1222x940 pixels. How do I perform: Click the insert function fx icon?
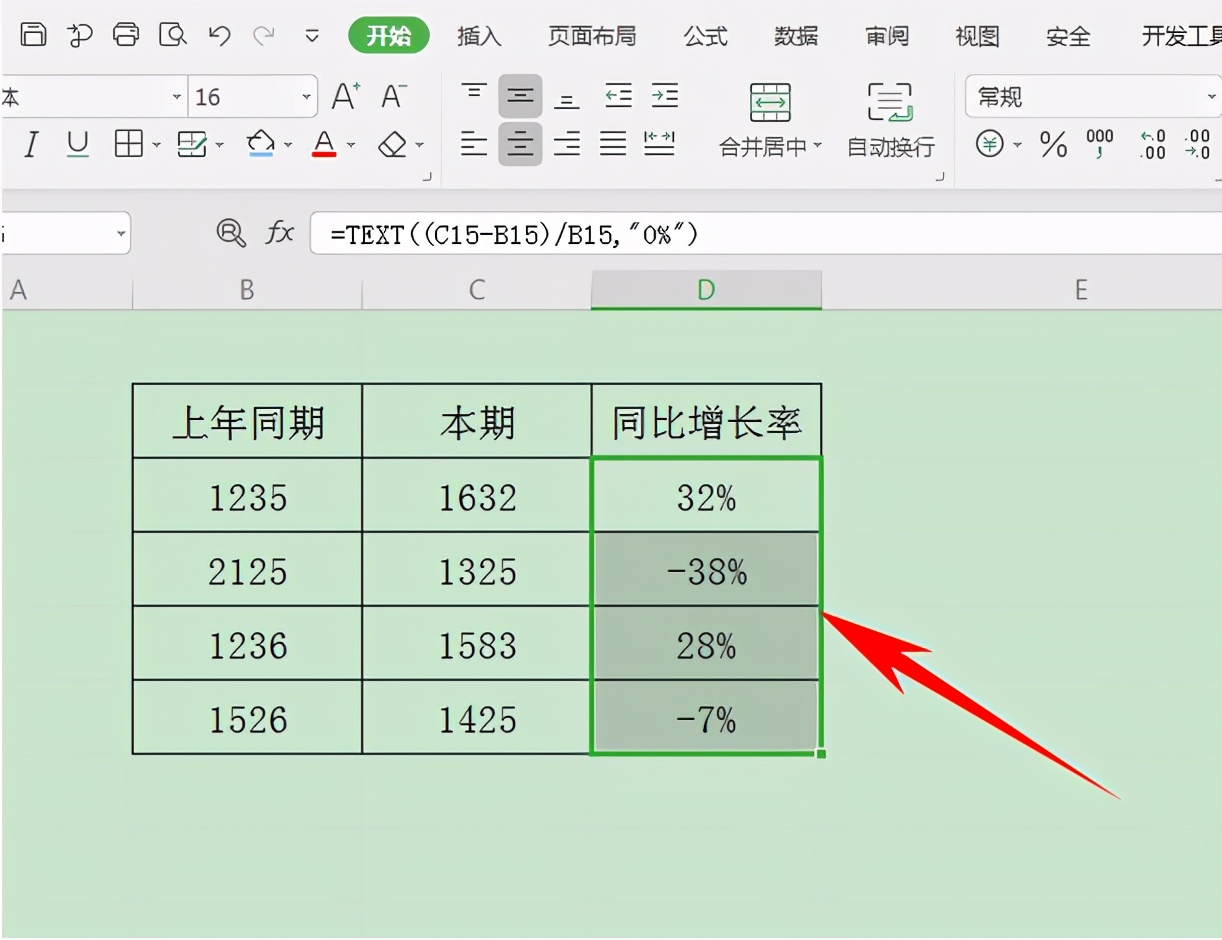tap(280, 233)
